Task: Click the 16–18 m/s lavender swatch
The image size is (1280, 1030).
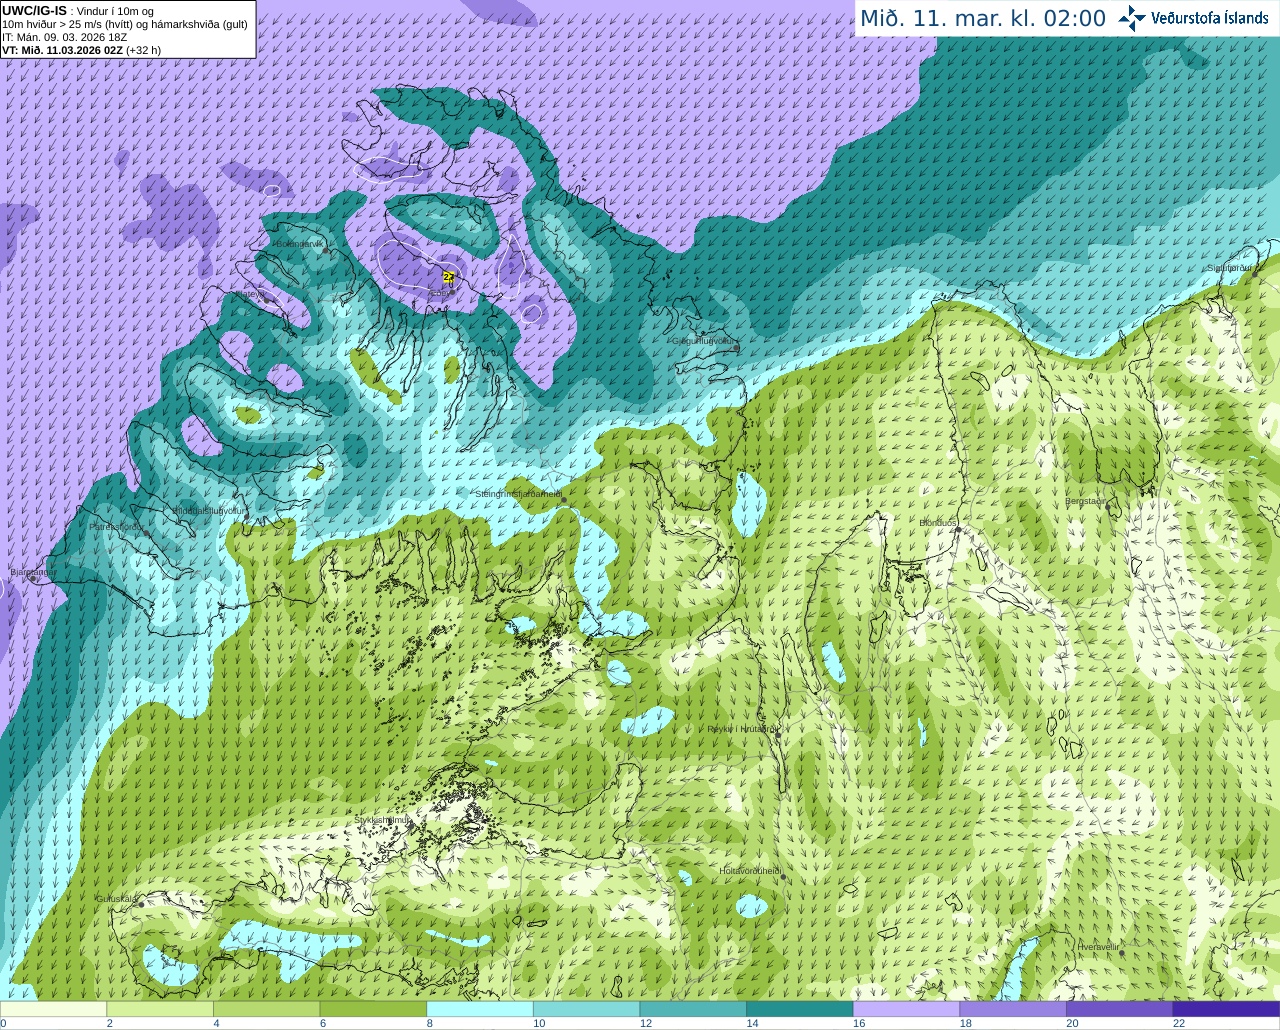Action: click(906, 1009)
